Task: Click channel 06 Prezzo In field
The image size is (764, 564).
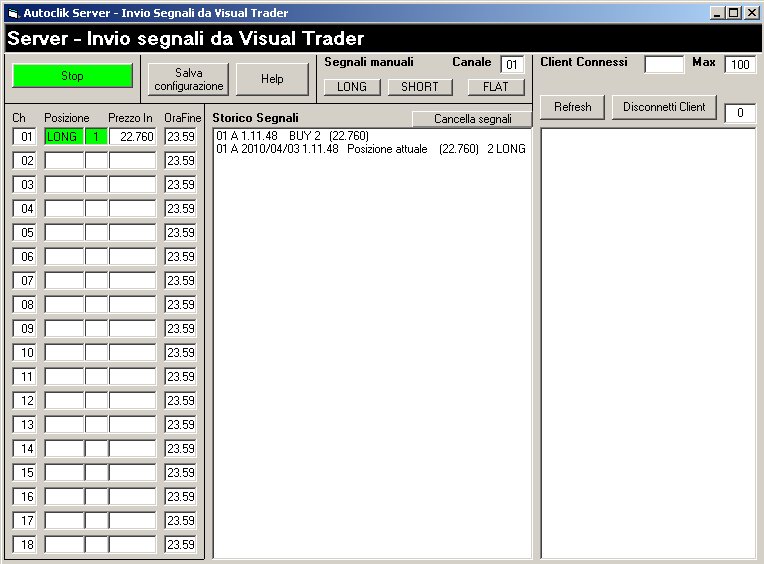Action: click(132, 257)
